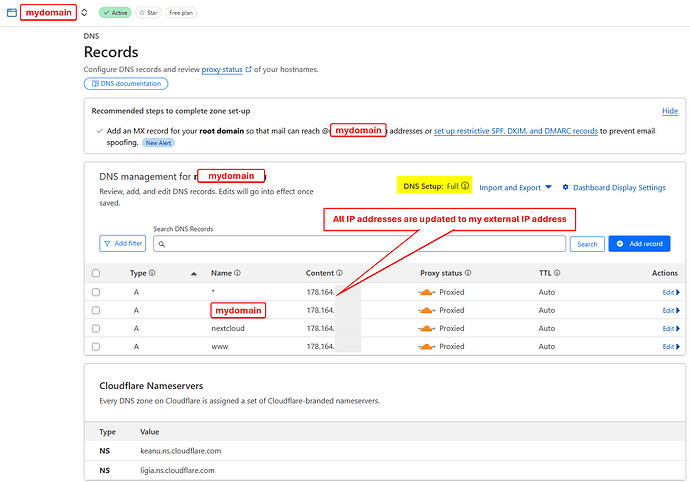Click the Content column info icon
The image size is (690, 482).
(339, 273)
